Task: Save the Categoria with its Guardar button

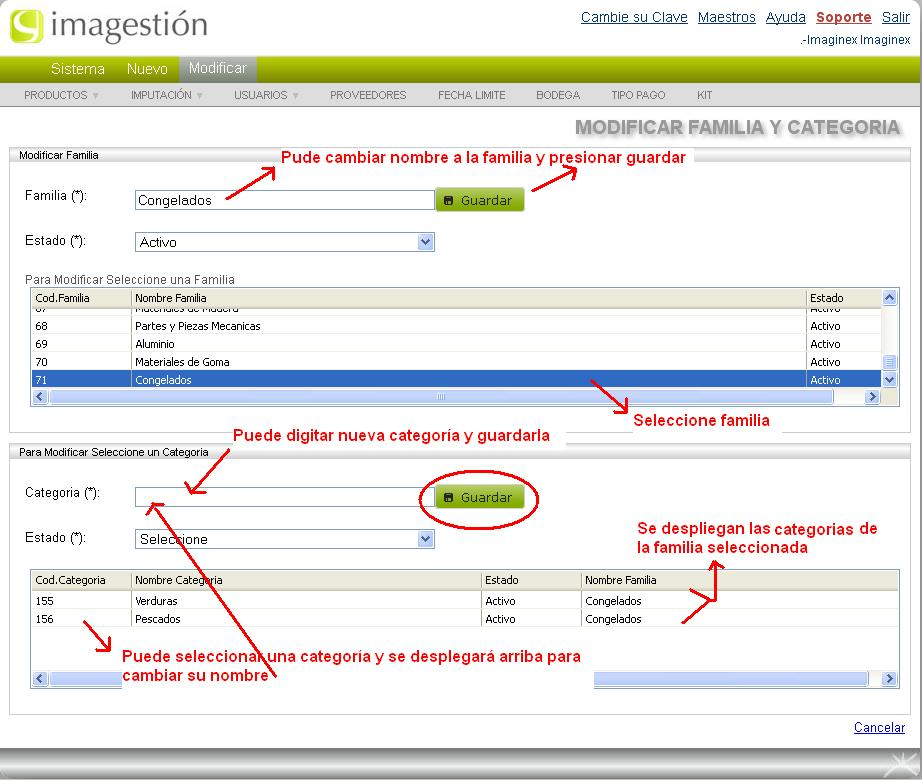Action: tap(479, 497)
